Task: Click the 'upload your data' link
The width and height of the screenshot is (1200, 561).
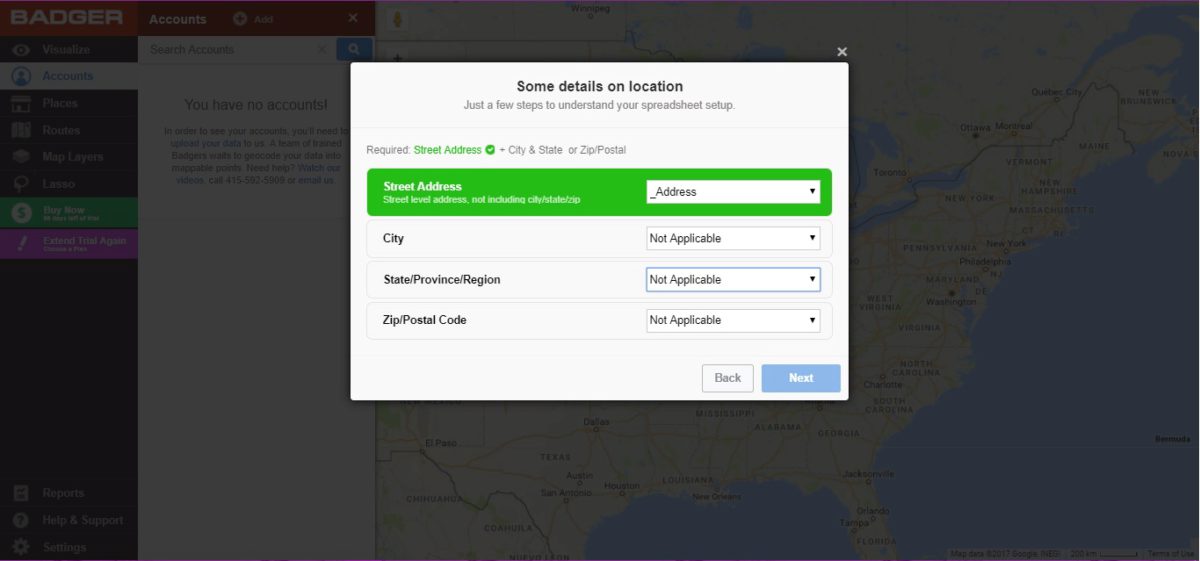Action: [x=205, y=143]
